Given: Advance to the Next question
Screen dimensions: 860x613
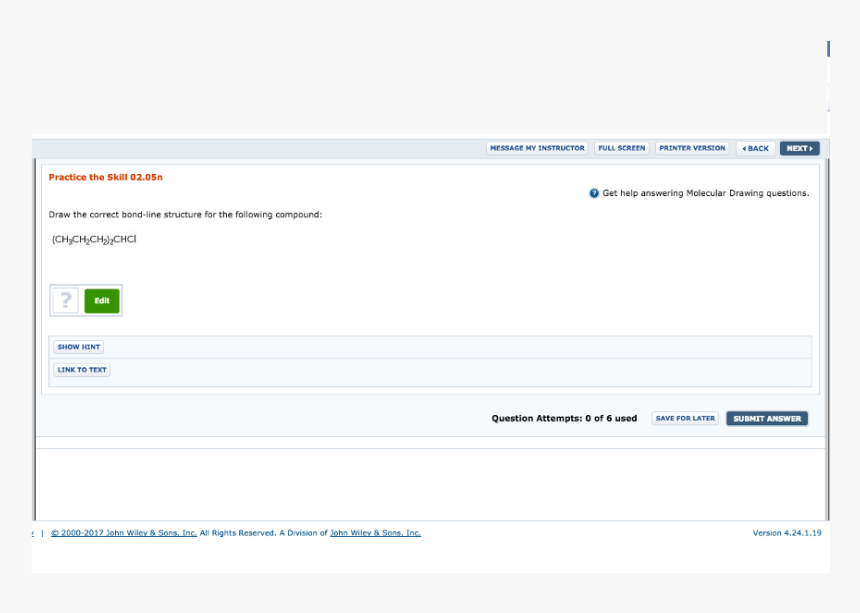Looking at the screenshot, I should 799,148.
